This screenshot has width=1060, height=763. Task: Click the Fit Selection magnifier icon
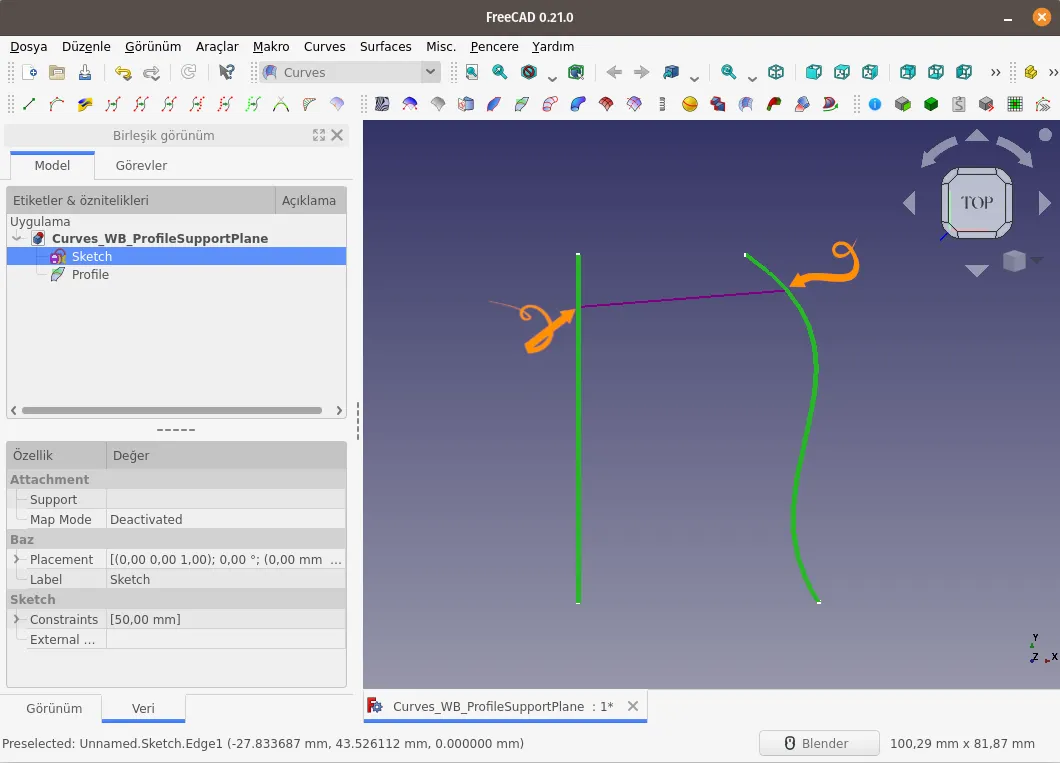(500, 72)
